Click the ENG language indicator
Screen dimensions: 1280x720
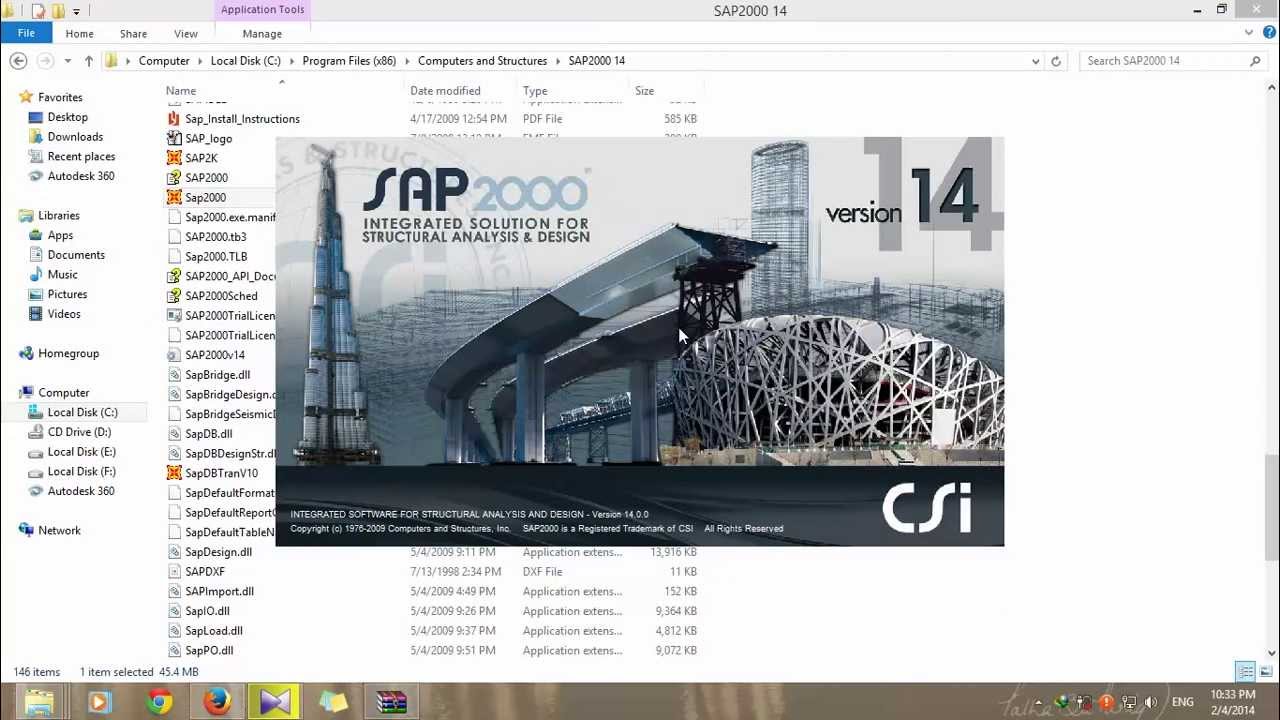[1182, 702]
